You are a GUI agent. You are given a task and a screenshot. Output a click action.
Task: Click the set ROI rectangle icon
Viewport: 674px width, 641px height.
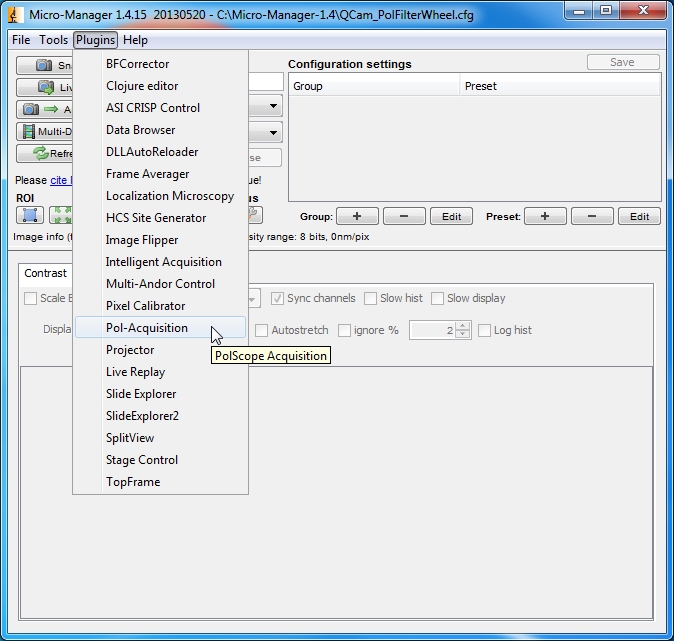(30, 215)
